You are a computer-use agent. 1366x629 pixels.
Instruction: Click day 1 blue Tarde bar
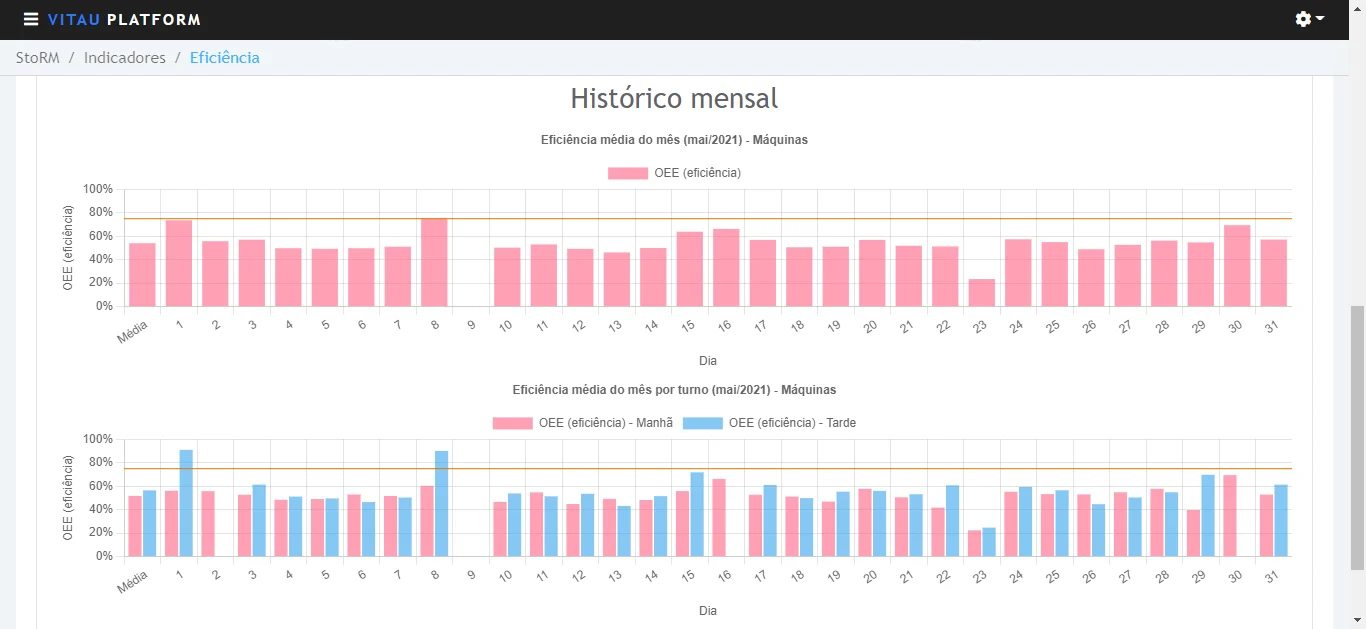pyautogui.click(x=186, y=503)
